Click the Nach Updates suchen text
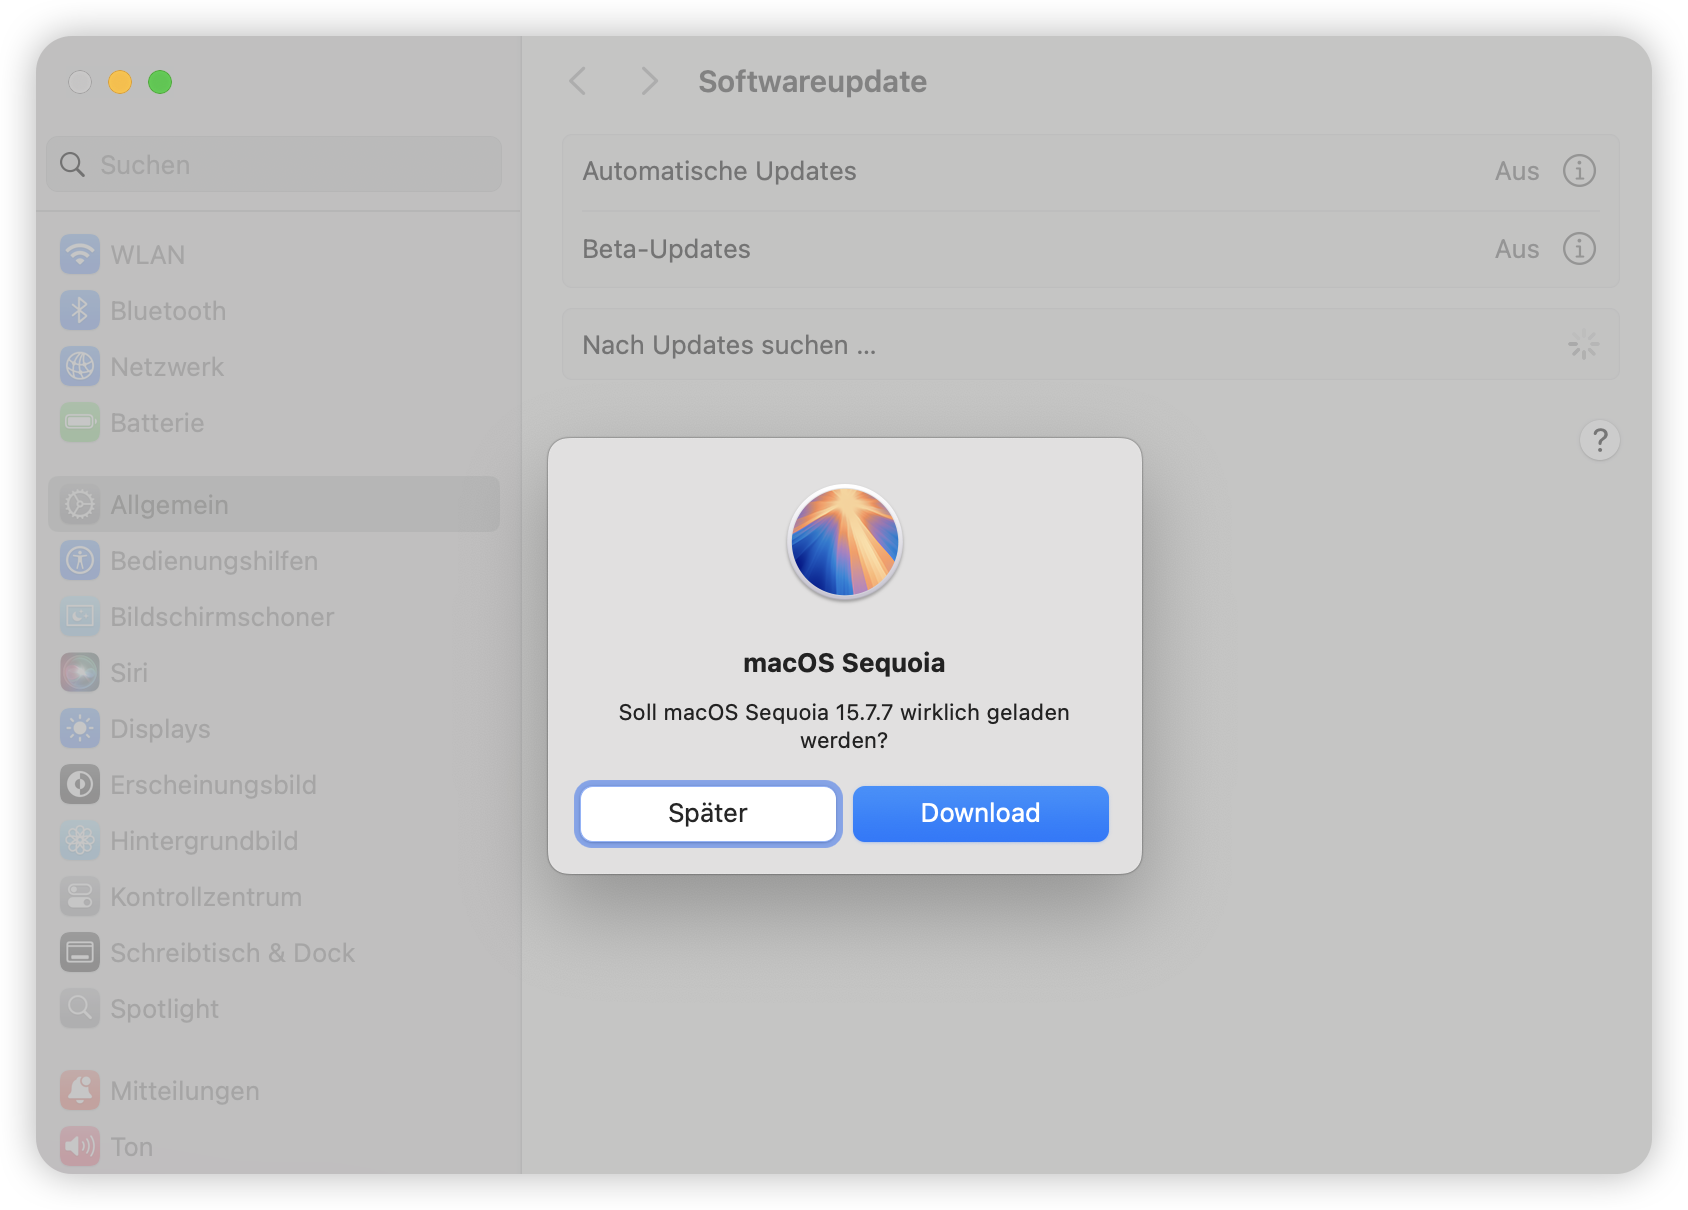 729,345
